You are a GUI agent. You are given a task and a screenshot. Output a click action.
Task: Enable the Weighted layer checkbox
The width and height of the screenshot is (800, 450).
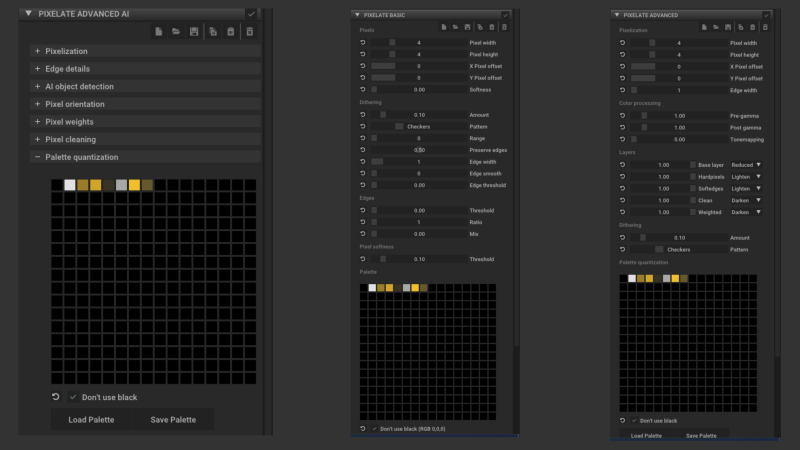(693, 212)
